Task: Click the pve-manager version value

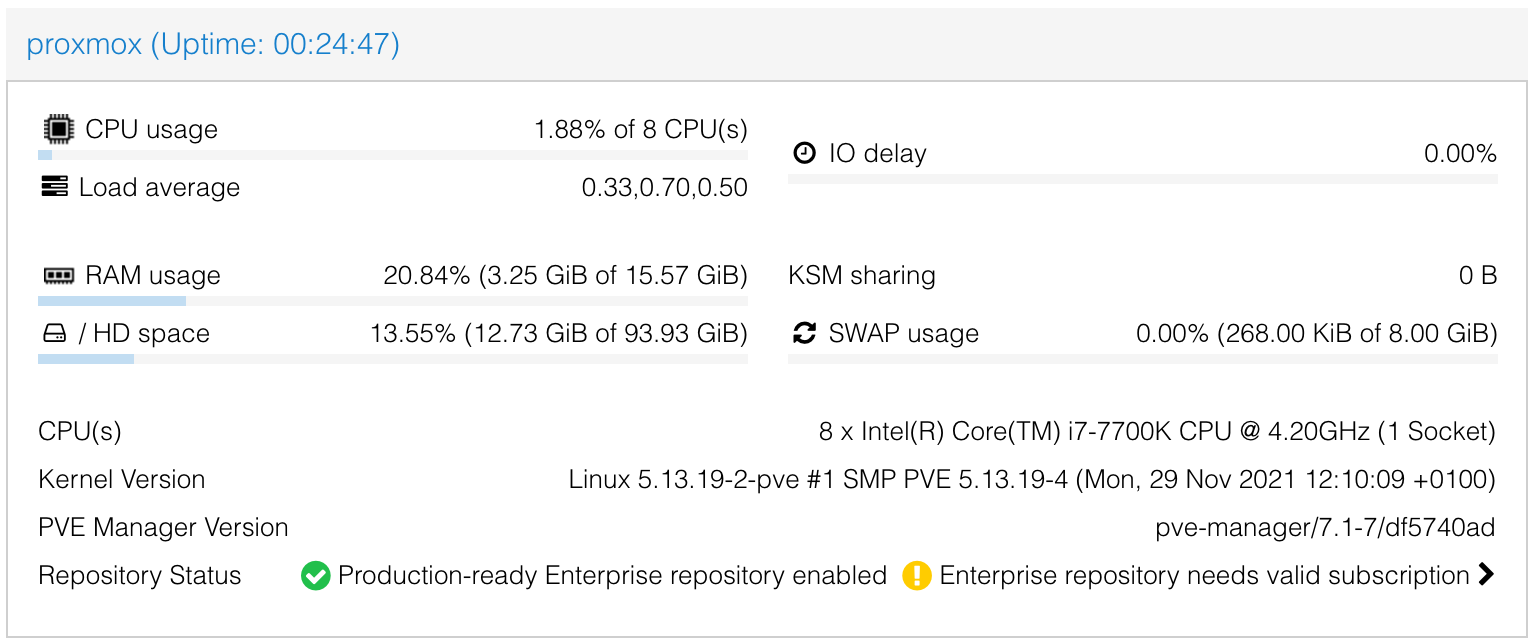Action: point(1326,528)
